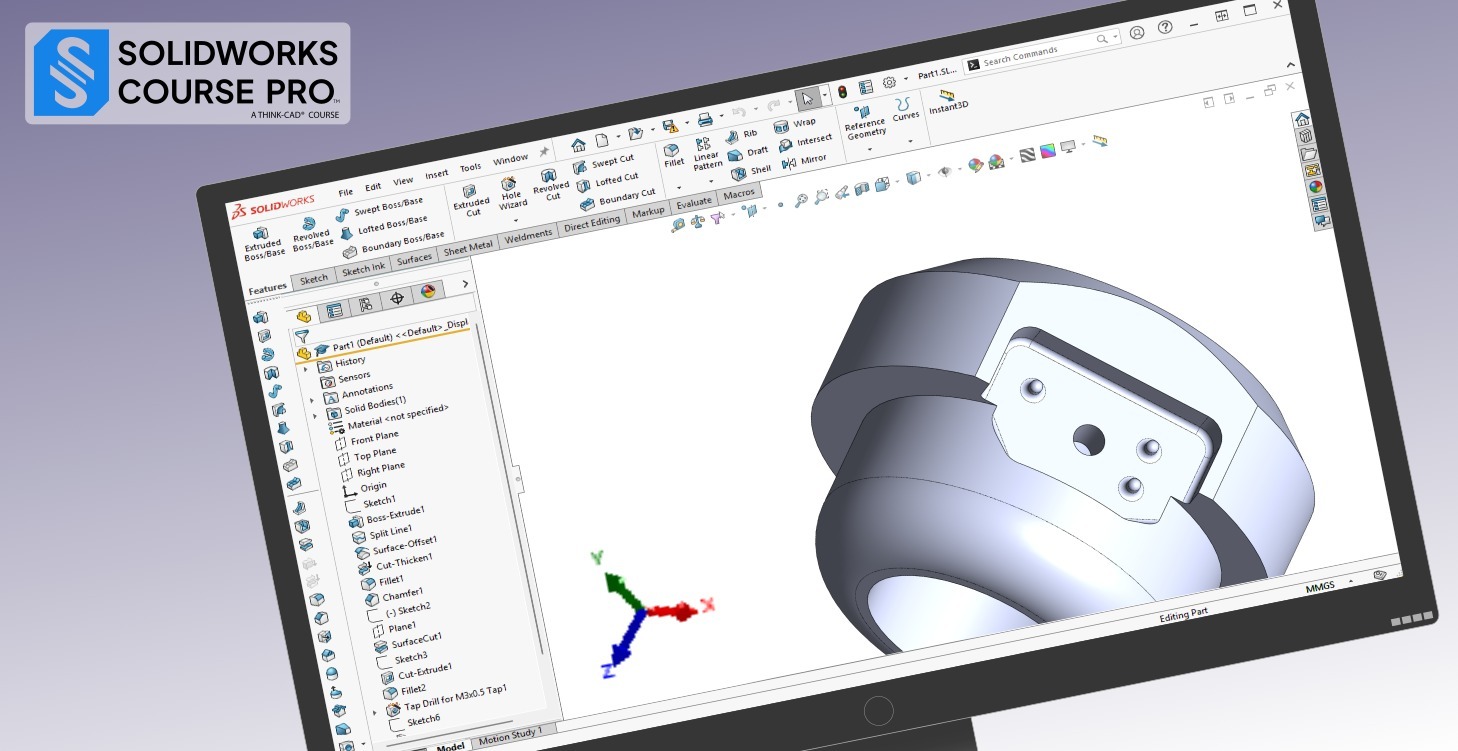Expand the Linear Pattern dropdown arrow
Image resolution: width=1458 pixels, height=751 pixels.
coord(711,181)
